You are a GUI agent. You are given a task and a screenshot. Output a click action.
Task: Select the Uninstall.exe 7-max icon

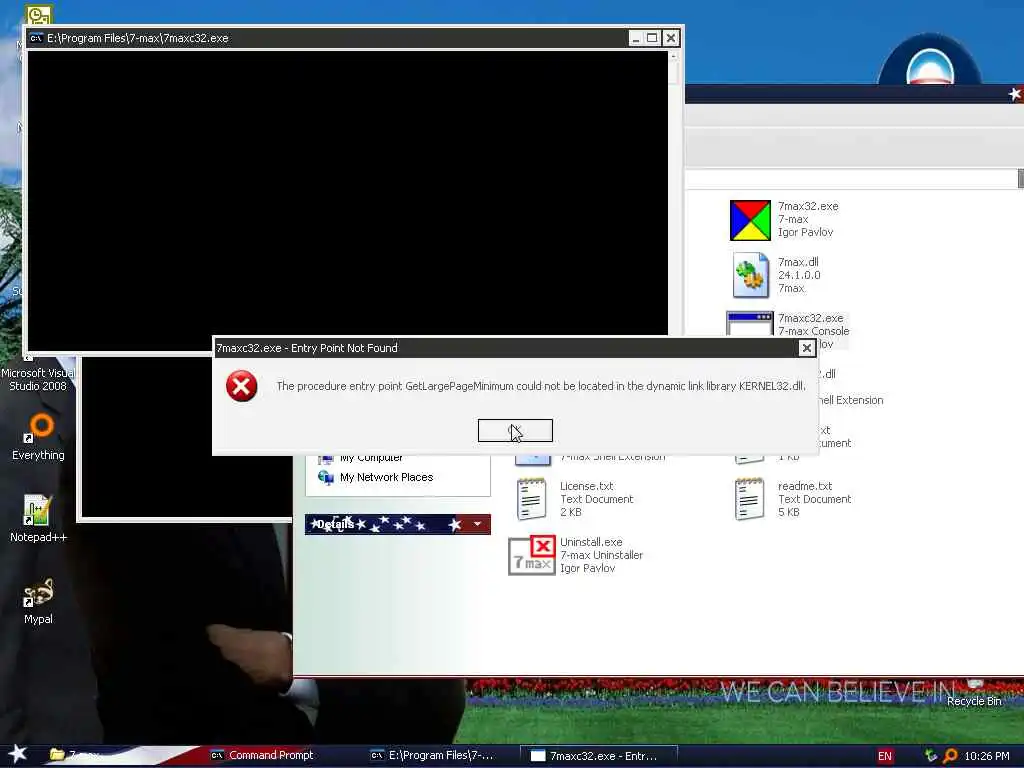pyautogui.click(x=532, y=555)
